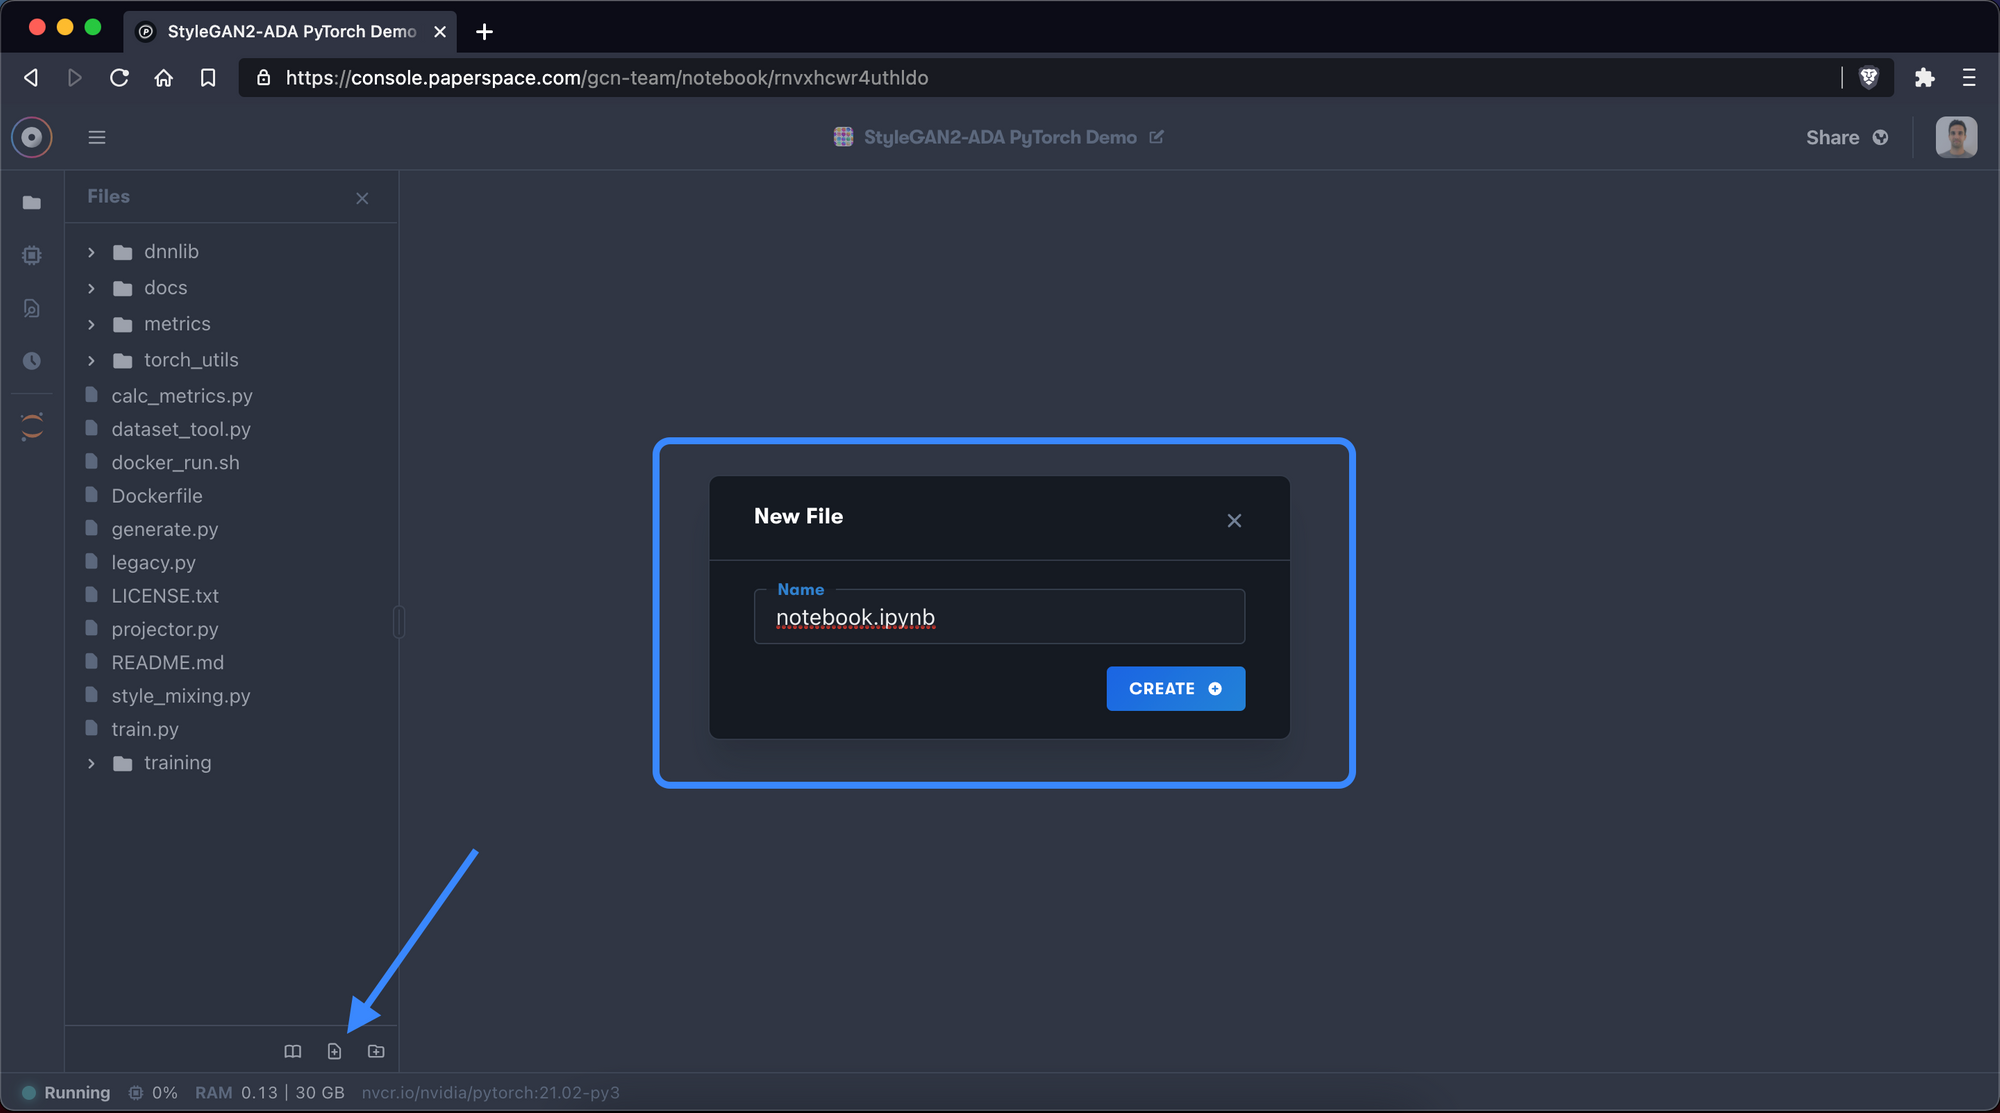The height and width of the screenshot is (1113, 2000).
Task: Open the Files panel folder icon
Action: 32,203
